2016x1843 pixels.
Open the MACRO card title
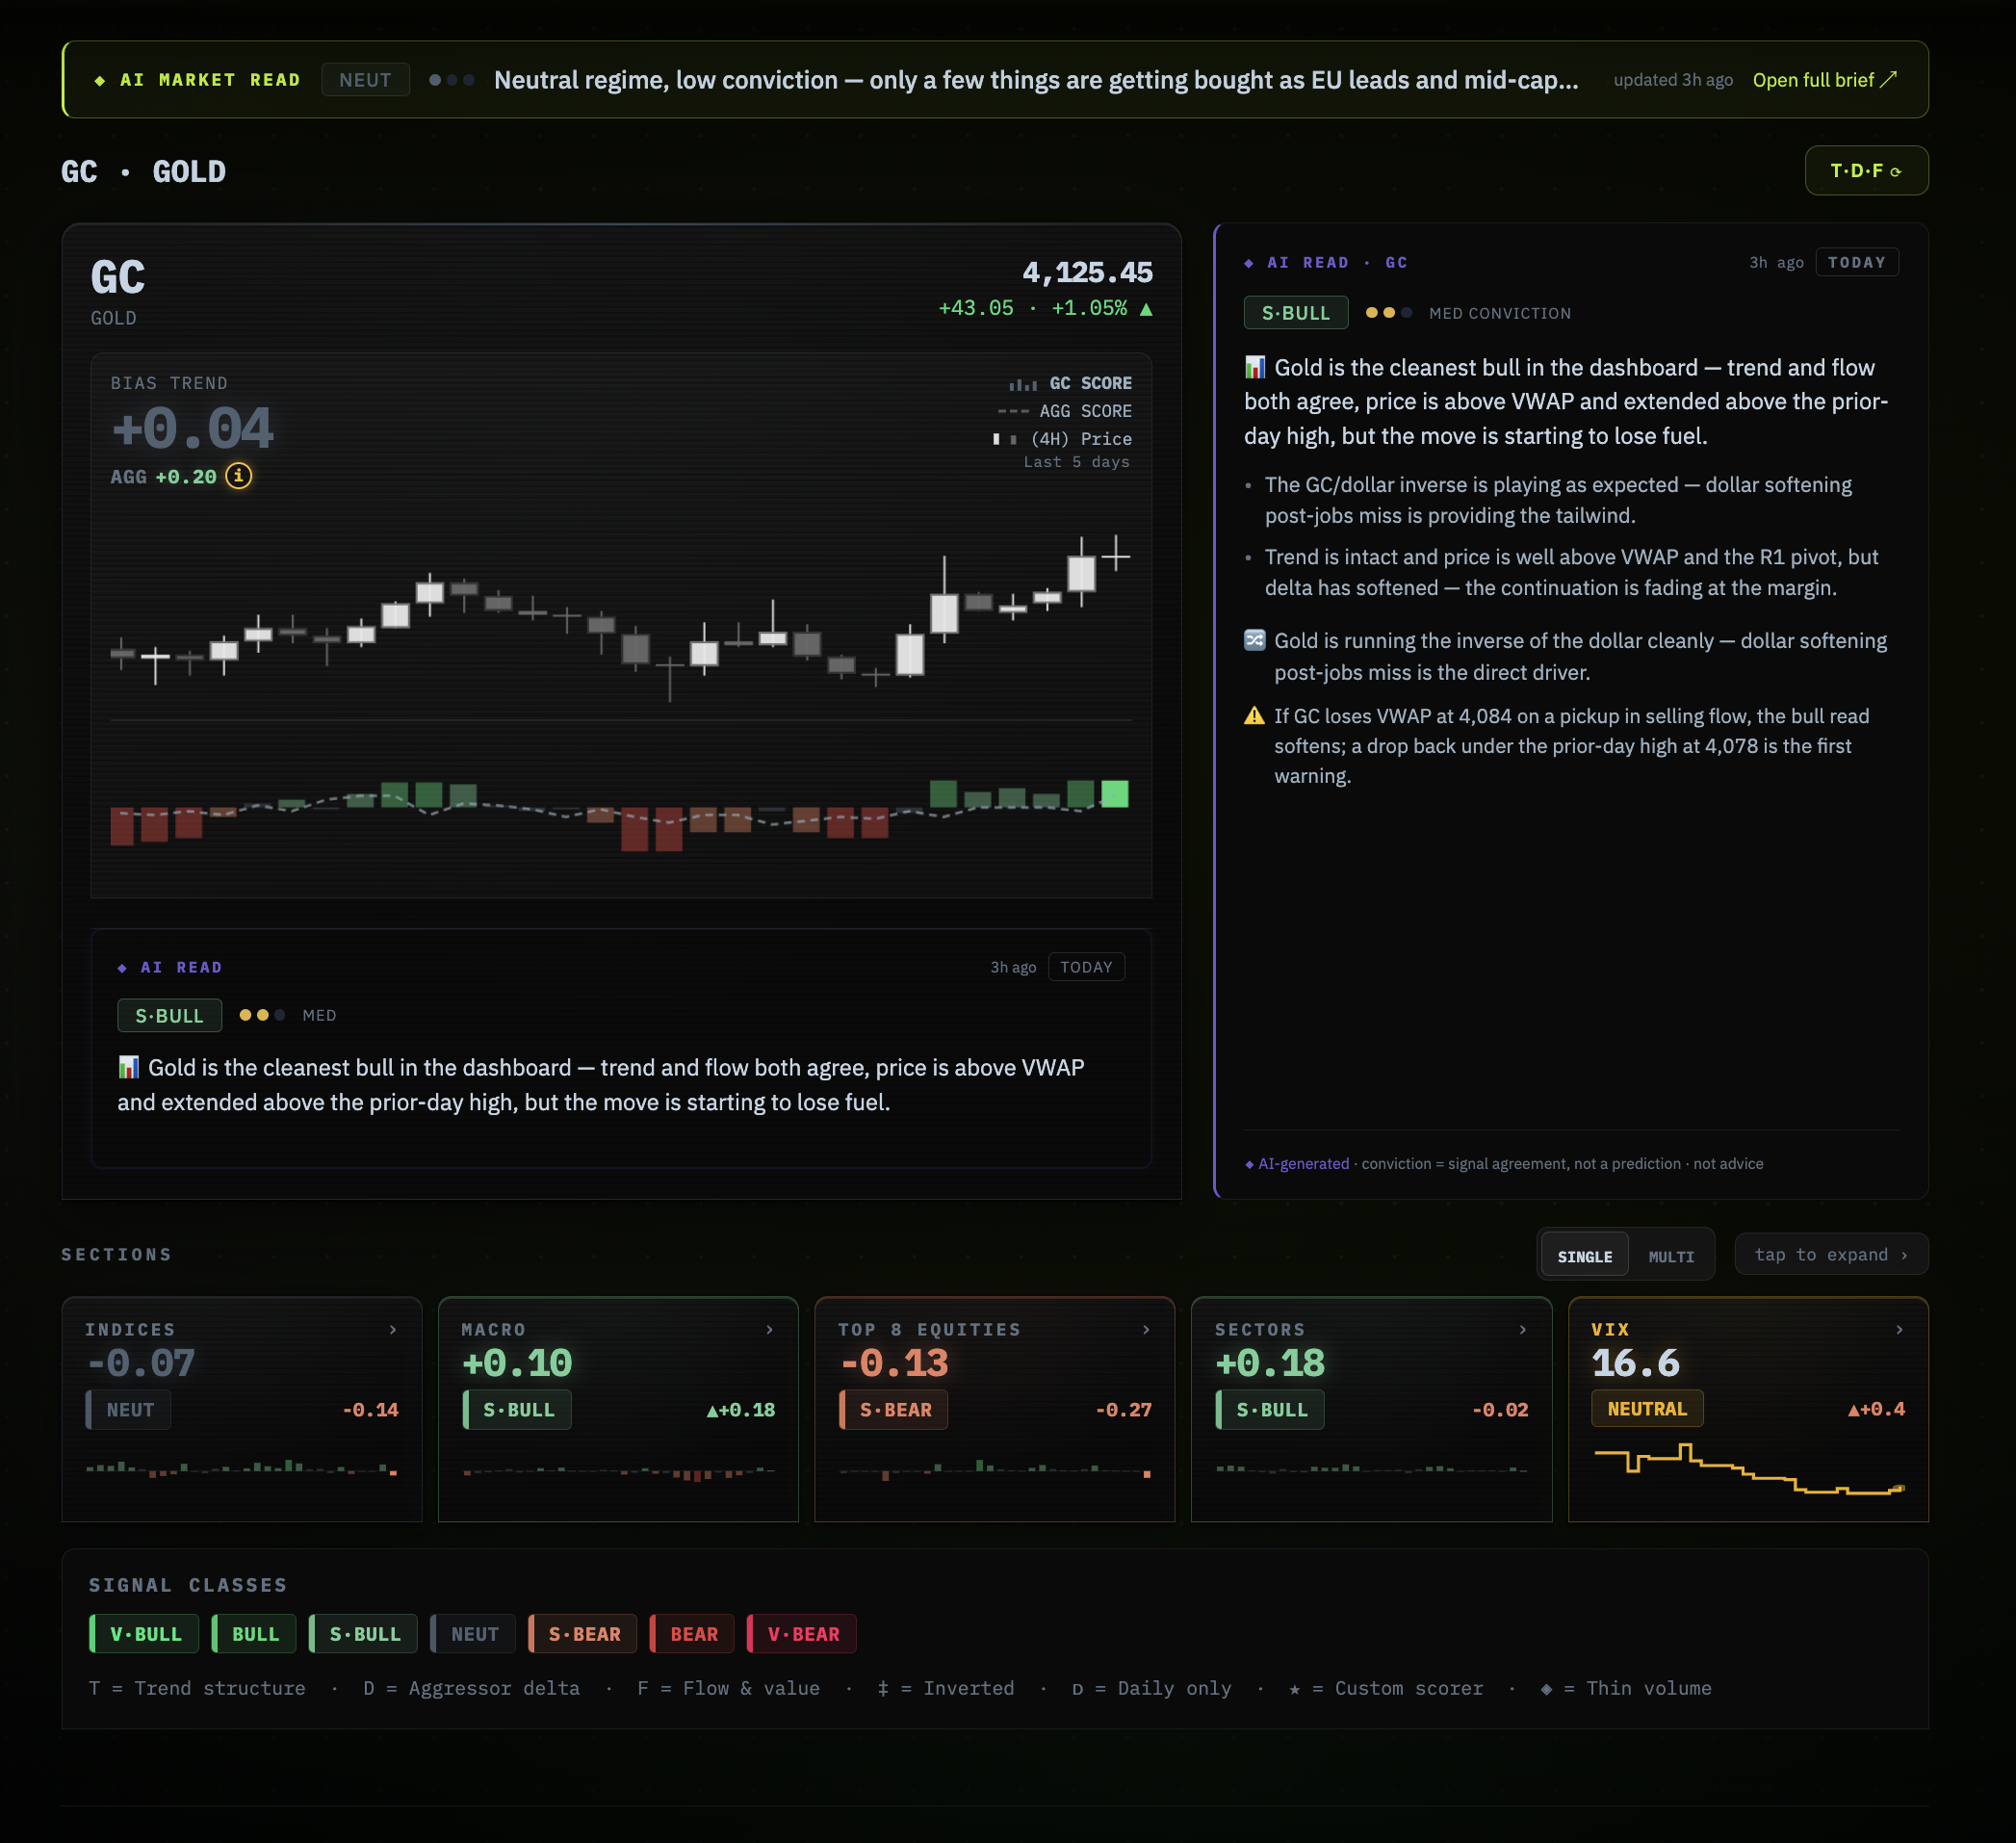pos(493,1330)
